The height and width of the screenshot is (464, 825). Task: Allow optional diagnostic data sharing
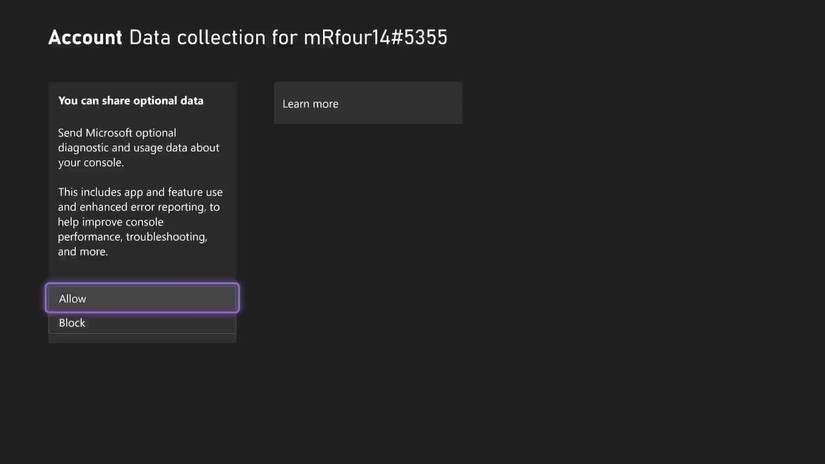click(x=142, y=298)
